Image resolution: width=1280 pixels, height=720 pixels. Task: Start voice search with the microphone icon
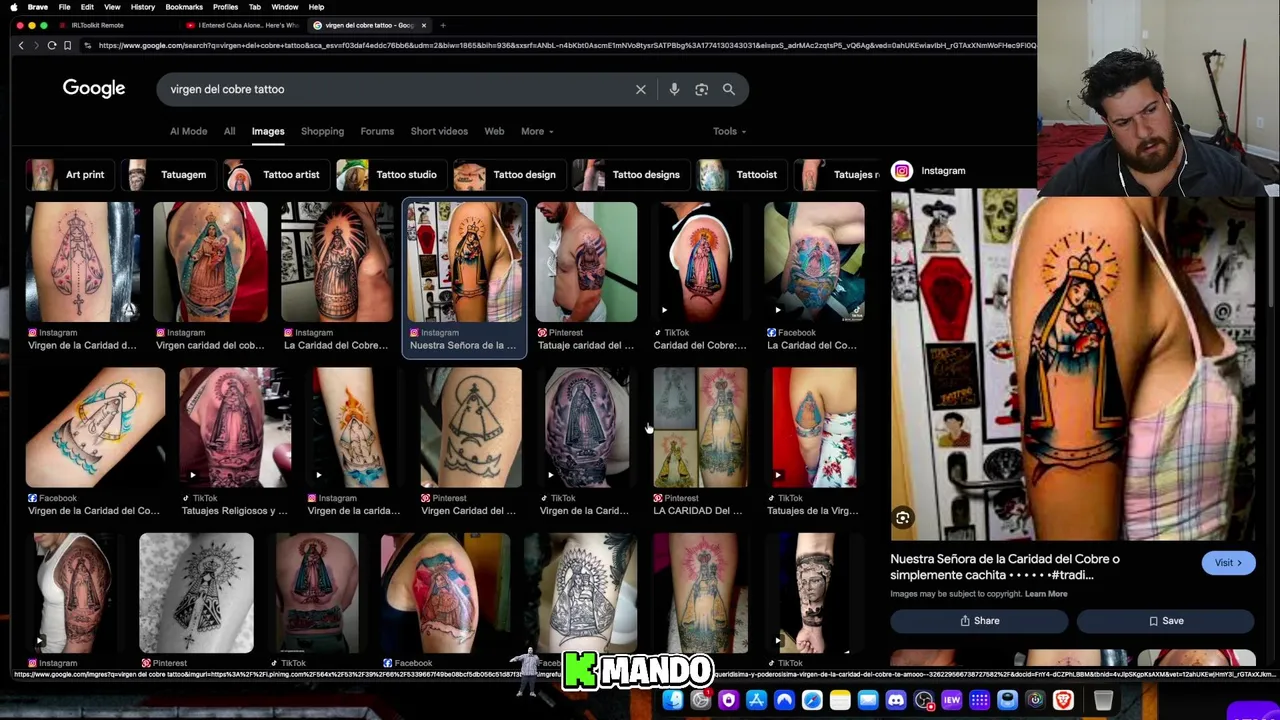[x=674, y=89]
